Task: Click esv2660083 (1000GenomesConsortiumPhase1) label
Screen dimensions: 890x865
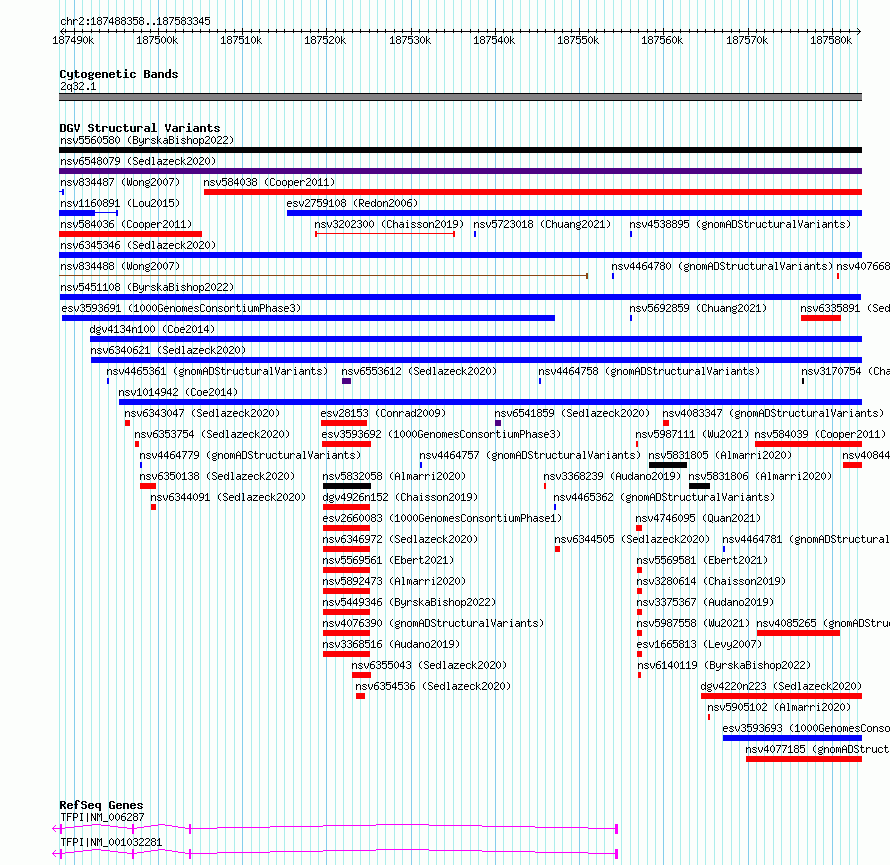Action: pos(442,518)
